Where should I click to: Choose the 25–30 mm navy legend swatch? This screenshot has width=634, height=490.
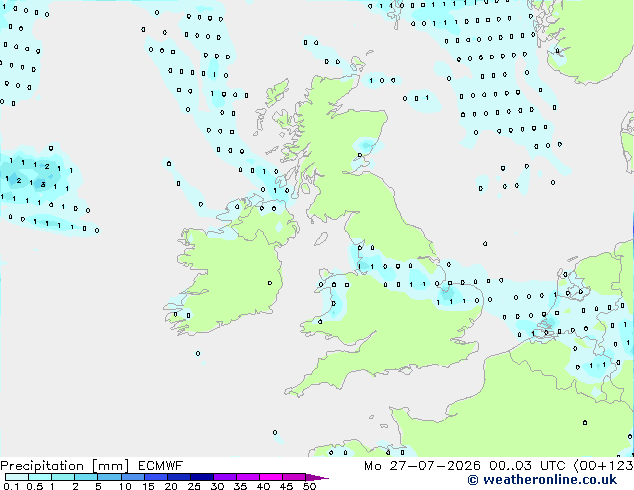click(201, 477)
